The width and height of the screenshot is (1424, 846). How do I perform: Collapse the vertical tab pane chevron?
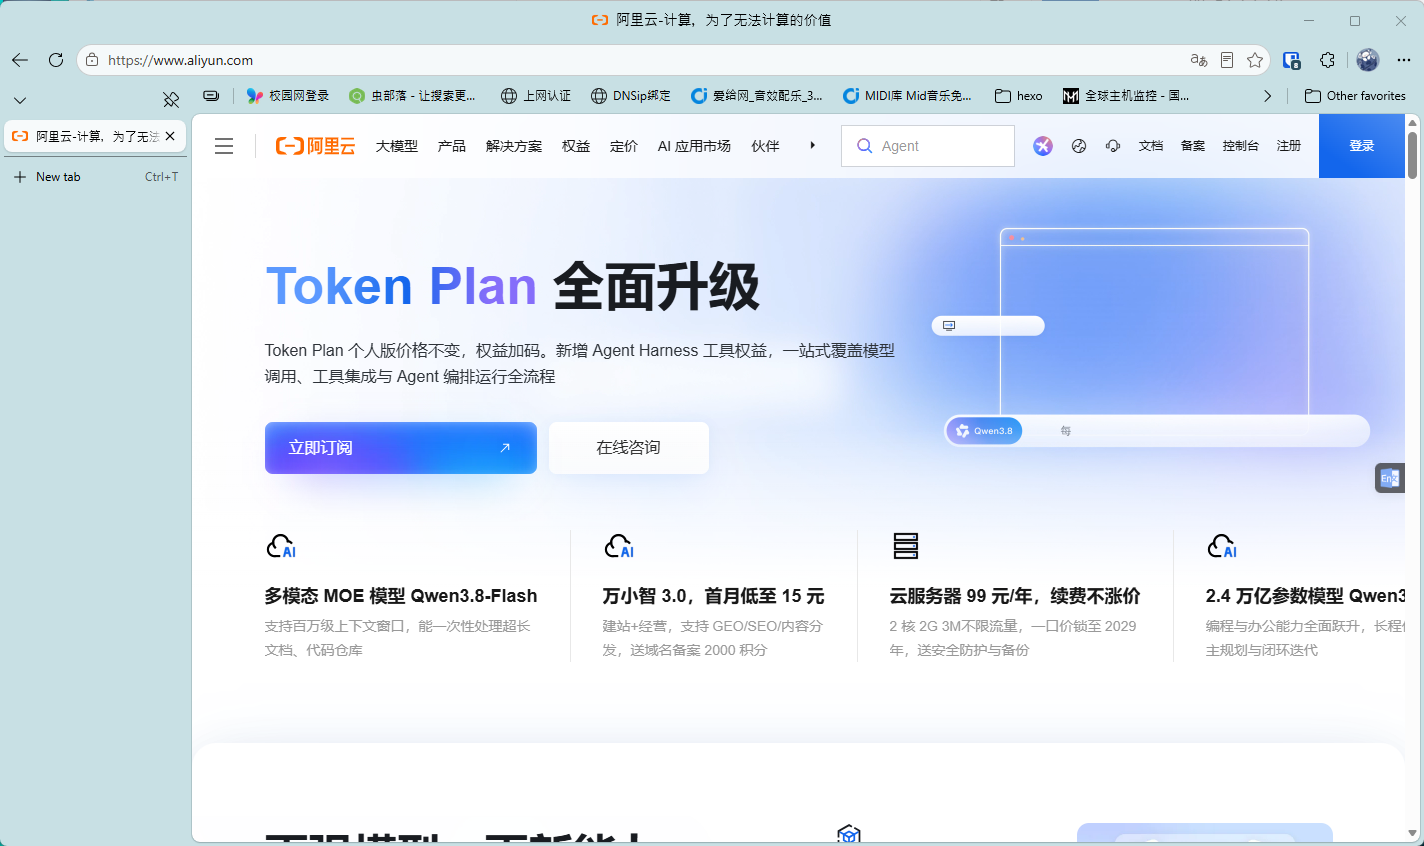20,100
